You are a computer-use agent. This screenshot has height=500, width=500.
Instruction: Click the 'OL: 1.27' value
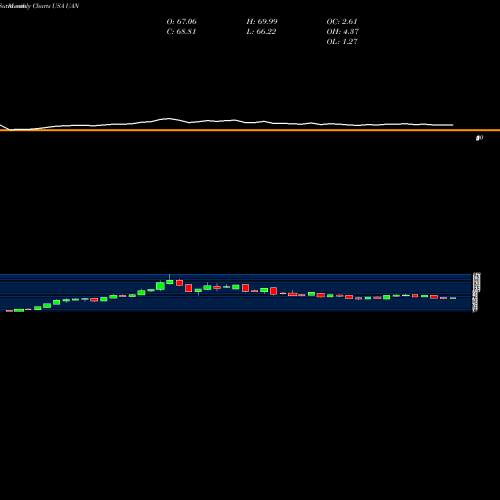[342, 42]
